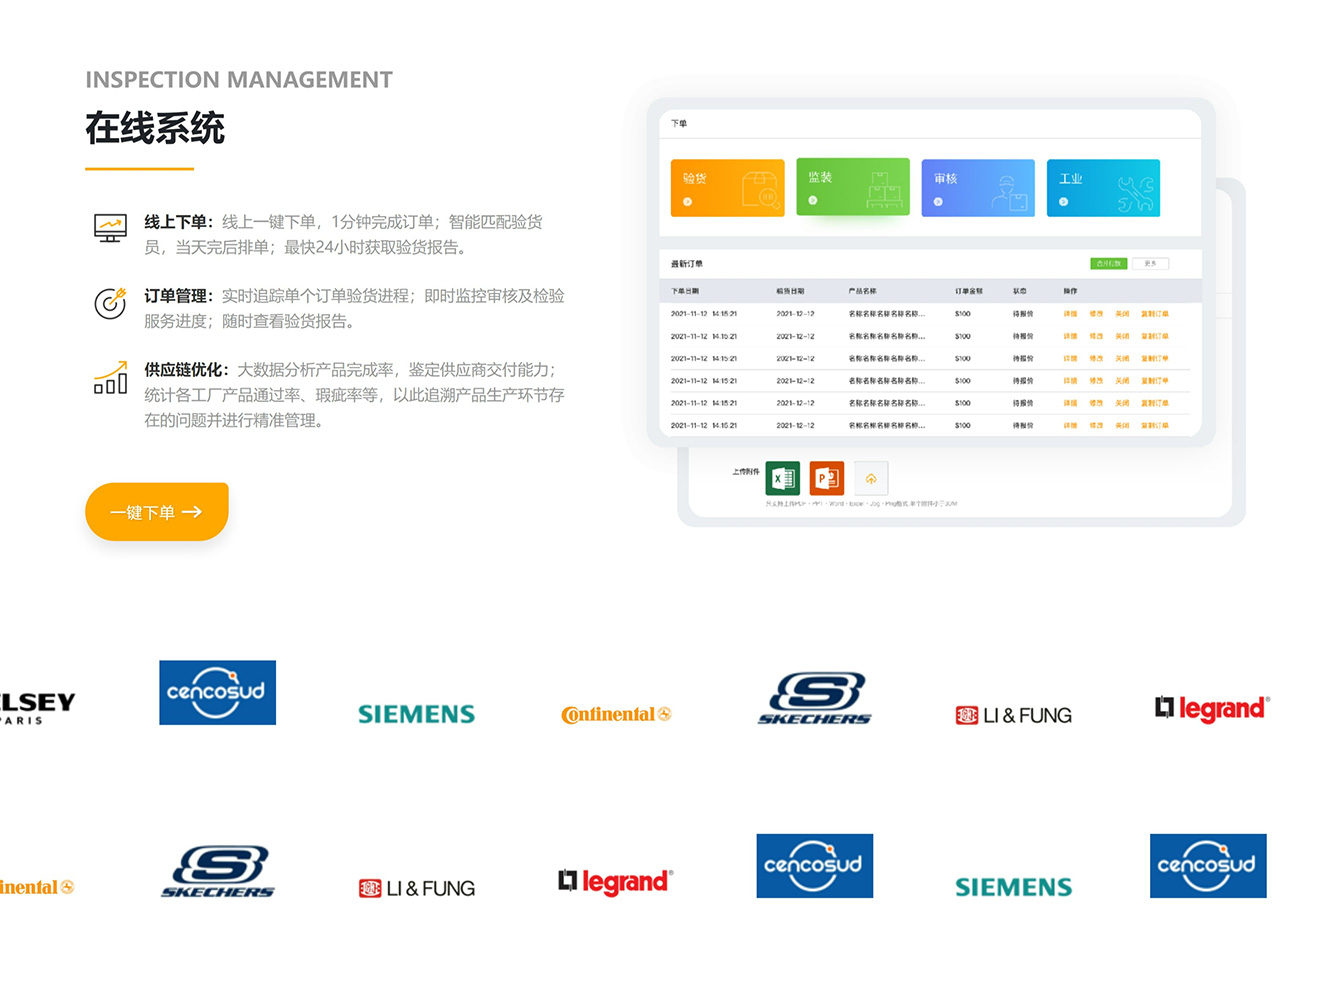This screenshot has width=1322, height=990.
Task: Click the green button beside 最新订单
Action: [x=1108, y=264]
